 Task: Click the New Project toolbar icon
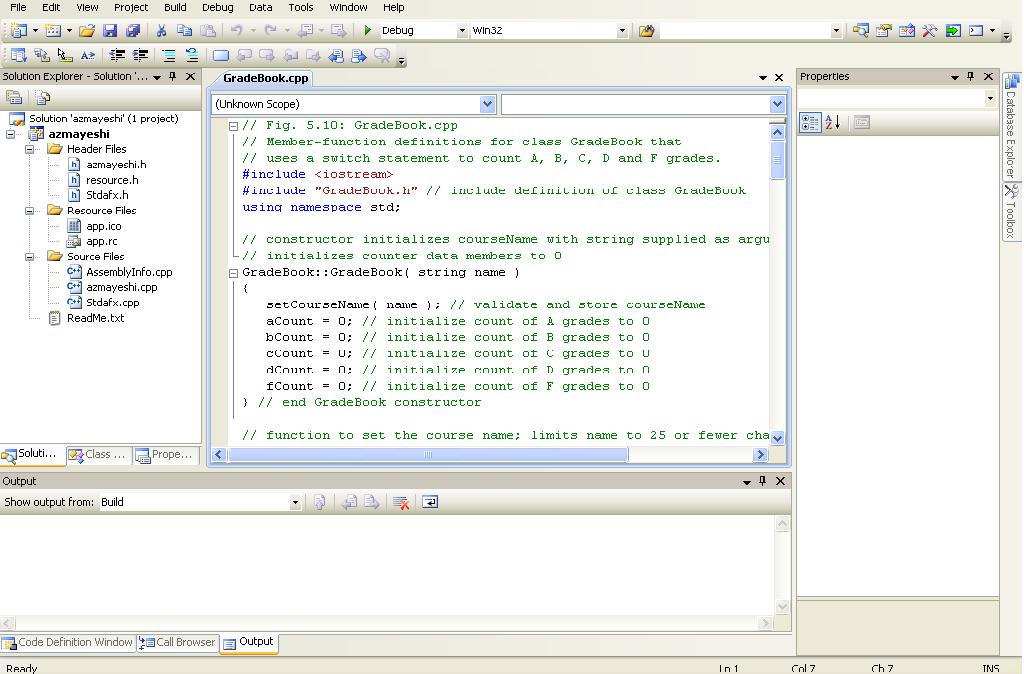pyautogui.click(x=19, y=30)
